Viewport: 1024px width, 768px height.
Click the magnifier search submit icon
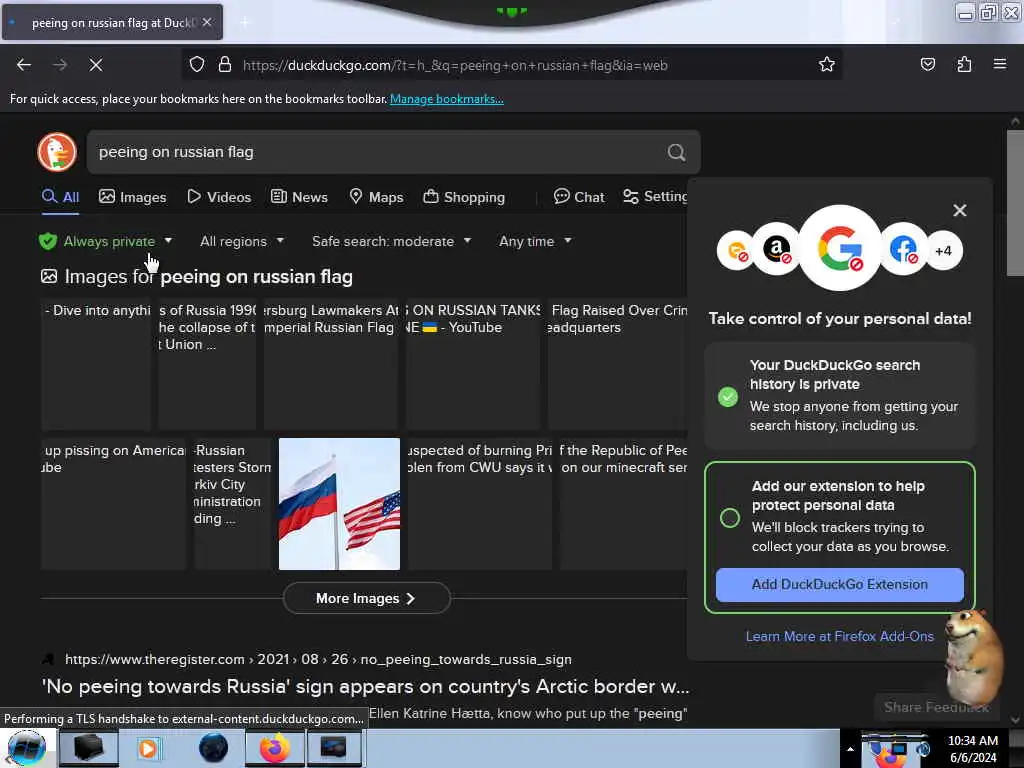tap(677, 152)
